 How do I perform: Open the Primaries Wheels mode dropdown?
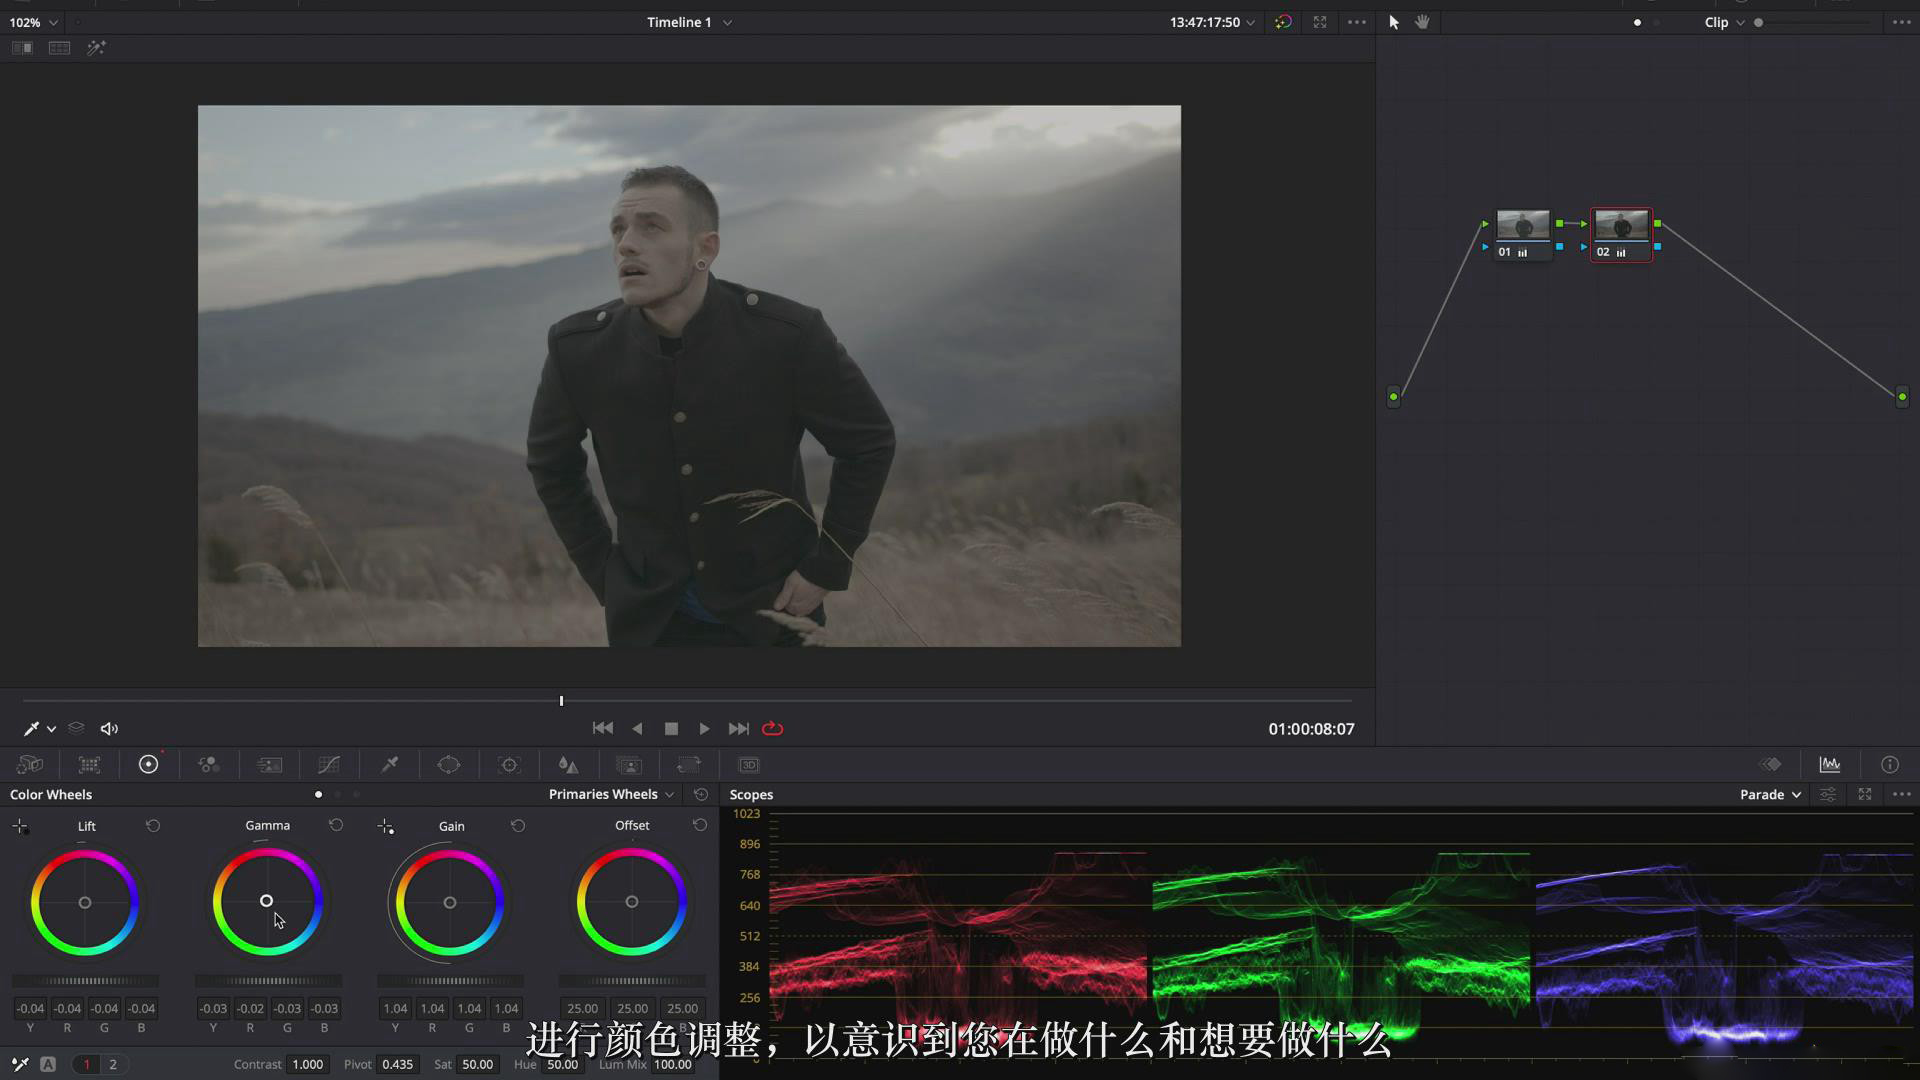coord(611,794)
